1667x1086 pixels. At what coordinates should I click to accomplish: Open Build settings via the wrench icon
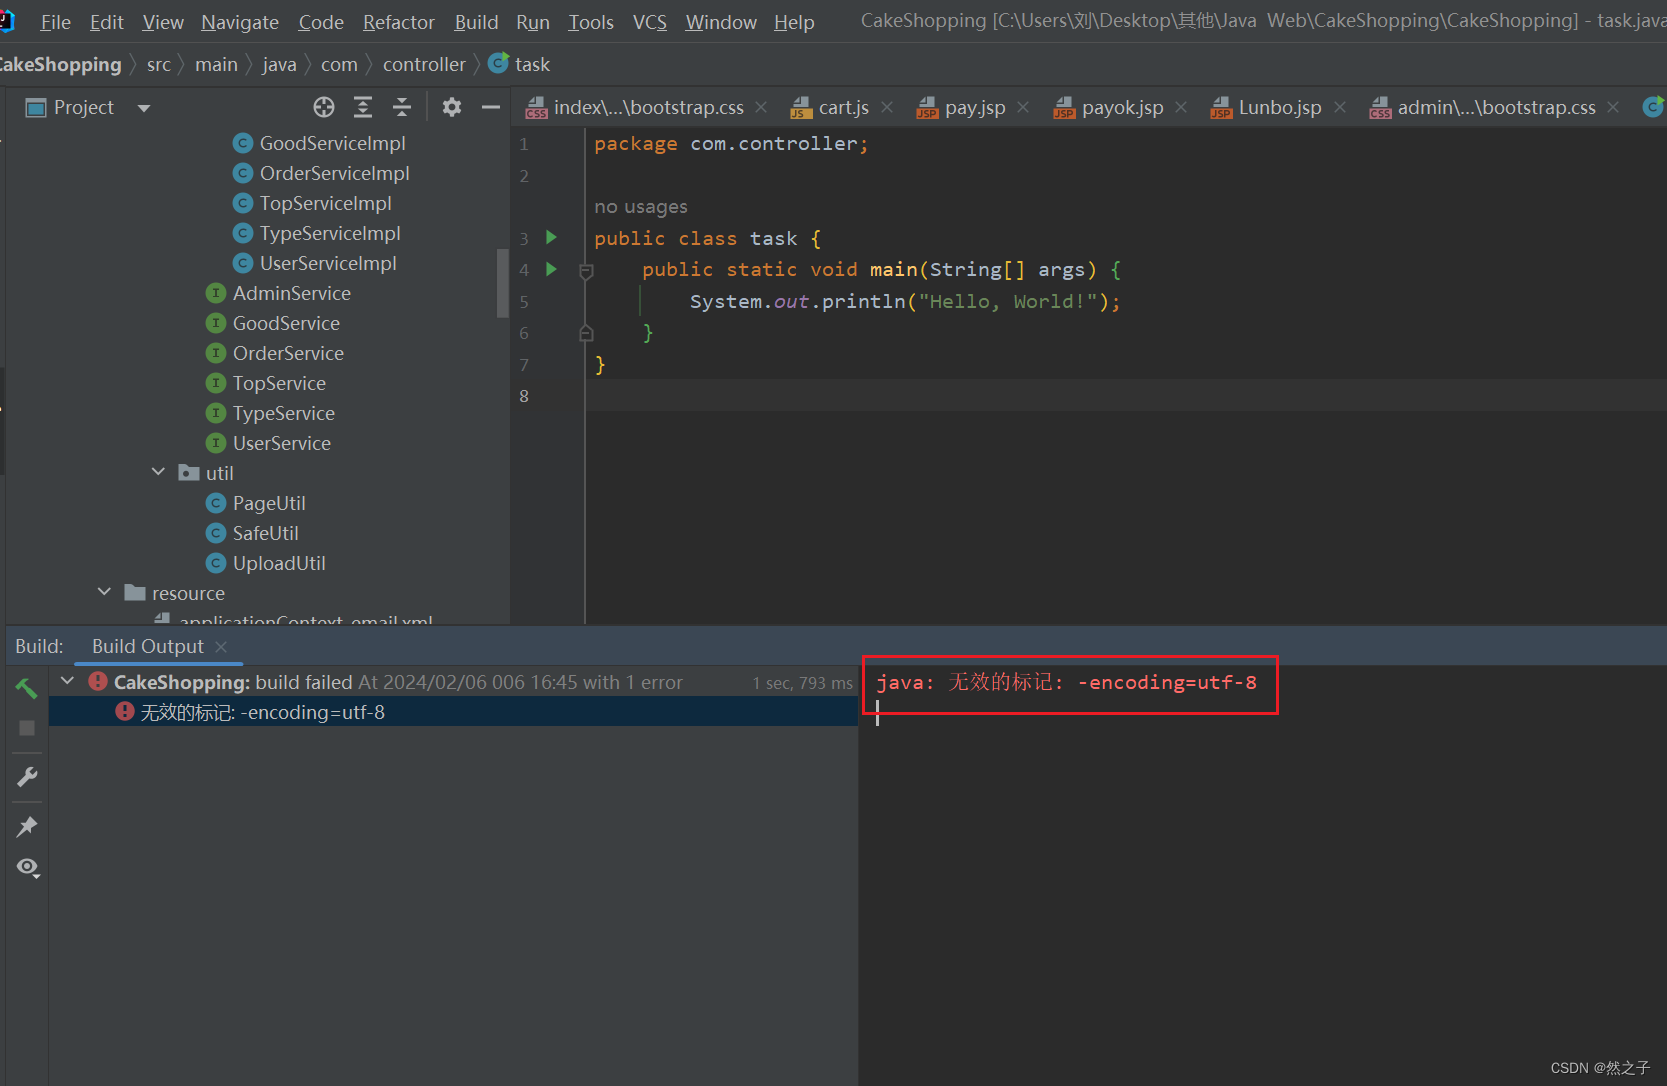[x=26, y=776]
